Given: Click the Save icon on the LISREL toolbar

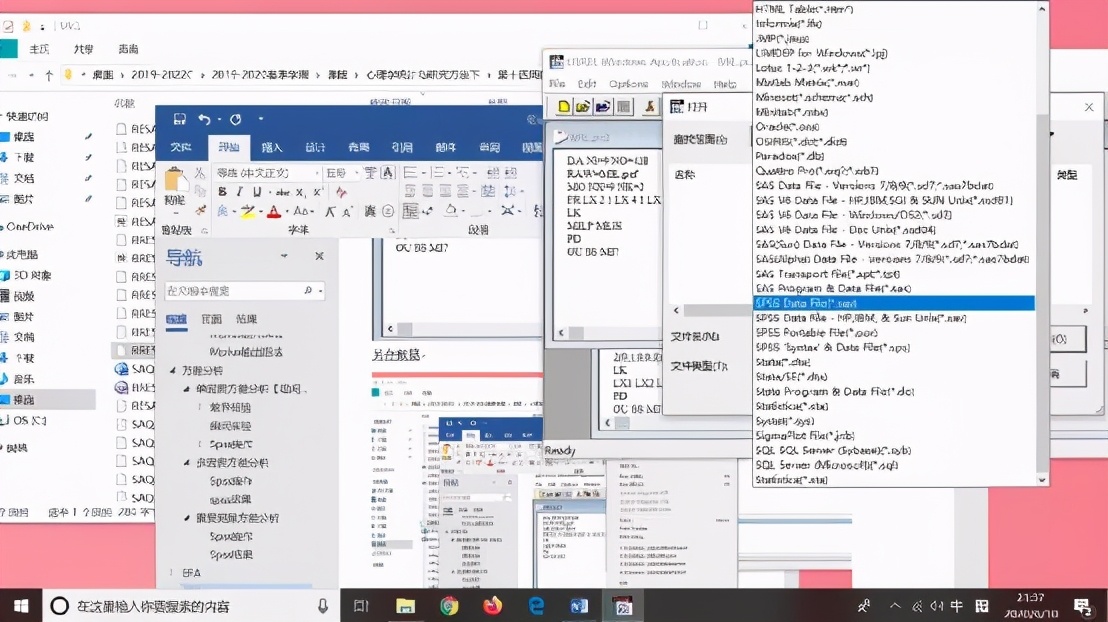Looking at the screenshot, I should [x=602, y=105].
